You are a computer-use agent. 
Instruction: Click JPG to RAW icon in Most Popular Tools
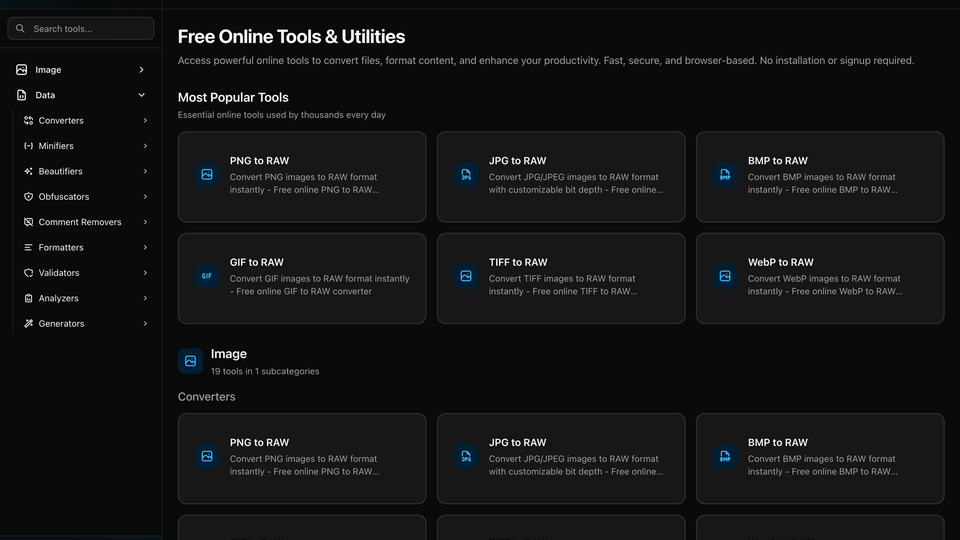466,174
